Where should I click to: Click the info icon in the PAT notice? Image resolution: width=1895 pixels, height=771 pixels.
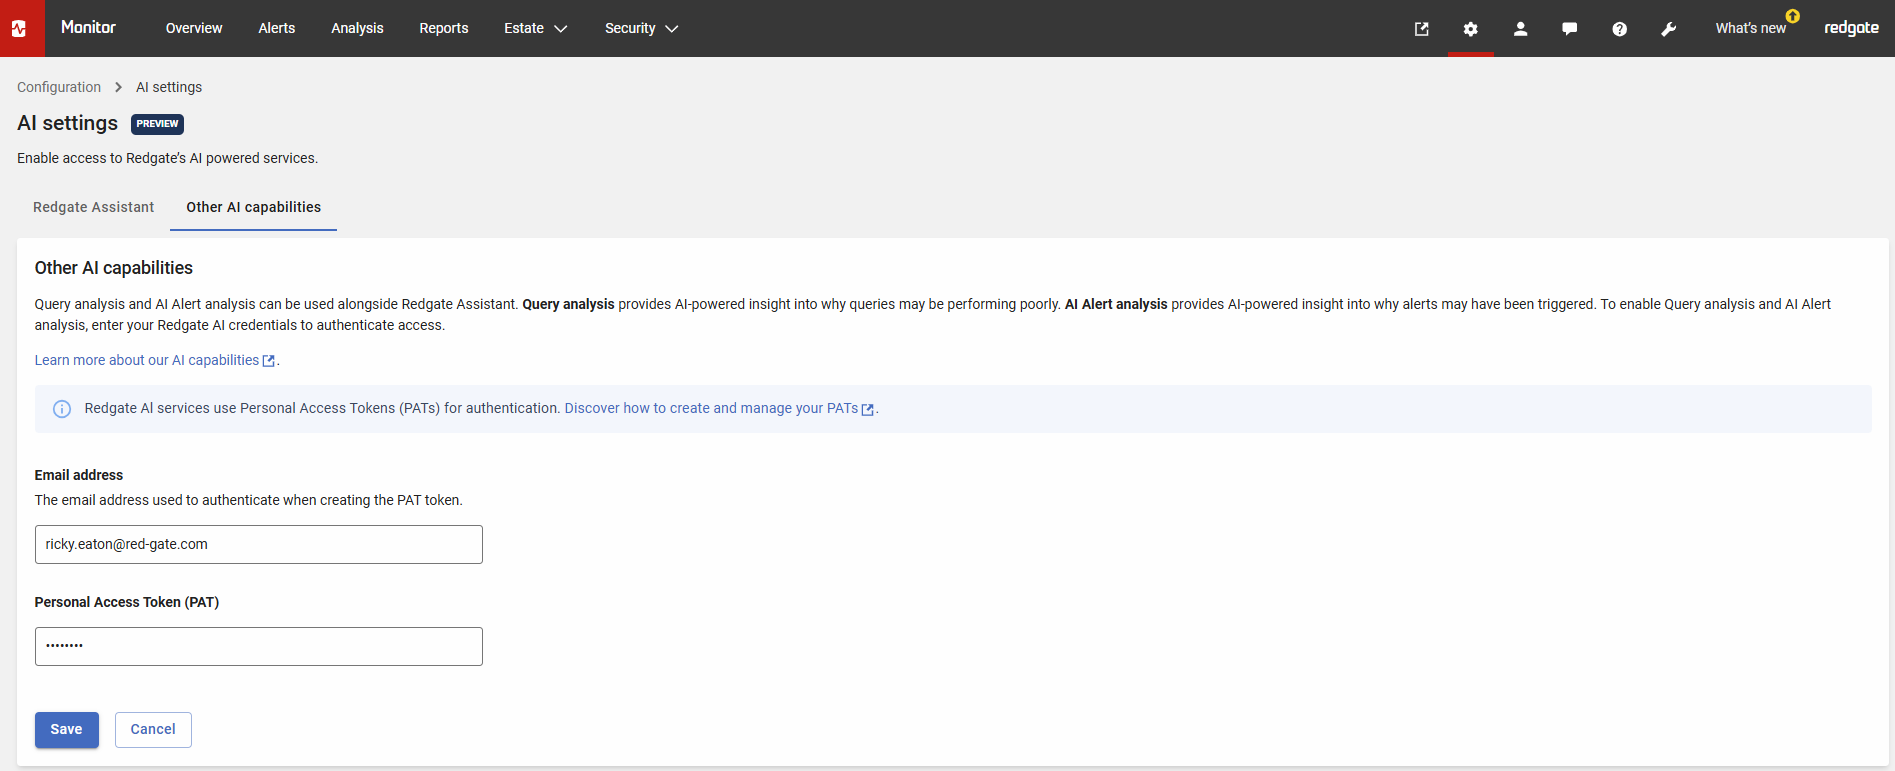pyautogui.click(x=62, y=409)
